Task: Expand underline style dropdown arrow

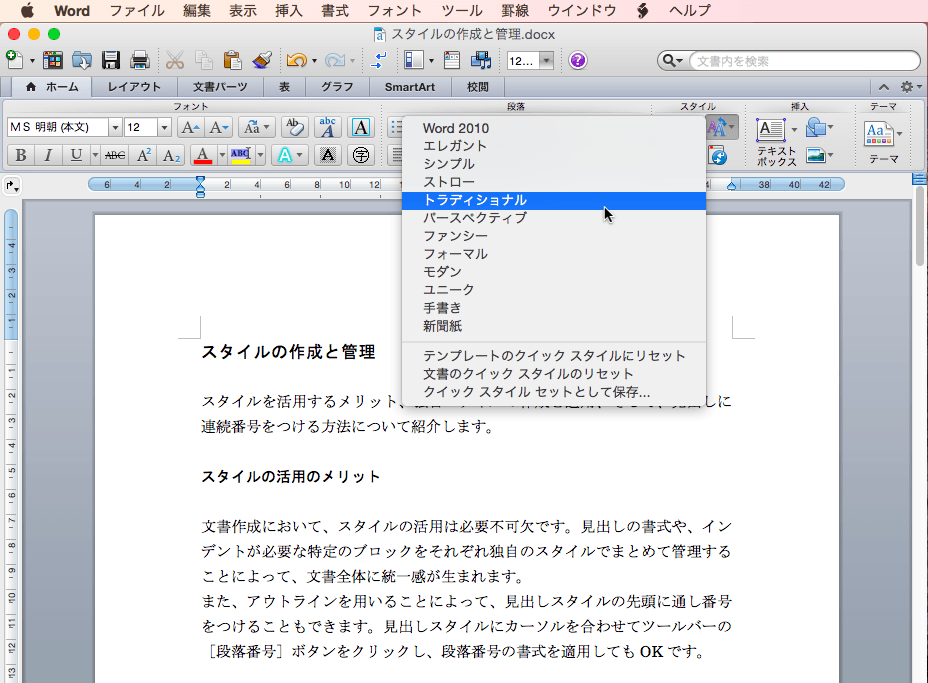Action: click(95, 155)
